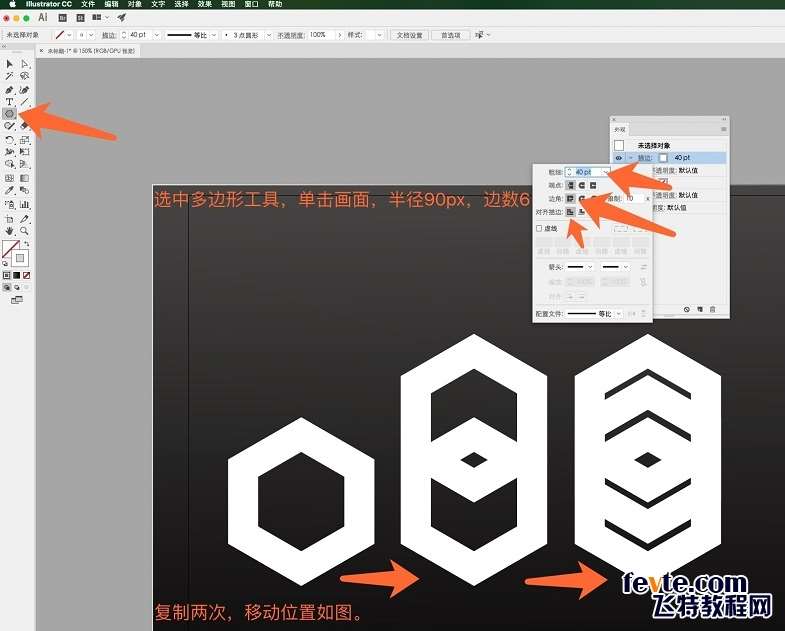Select the Gradient tool
This screenshot has width=785, height=631.
coord(25,178)
